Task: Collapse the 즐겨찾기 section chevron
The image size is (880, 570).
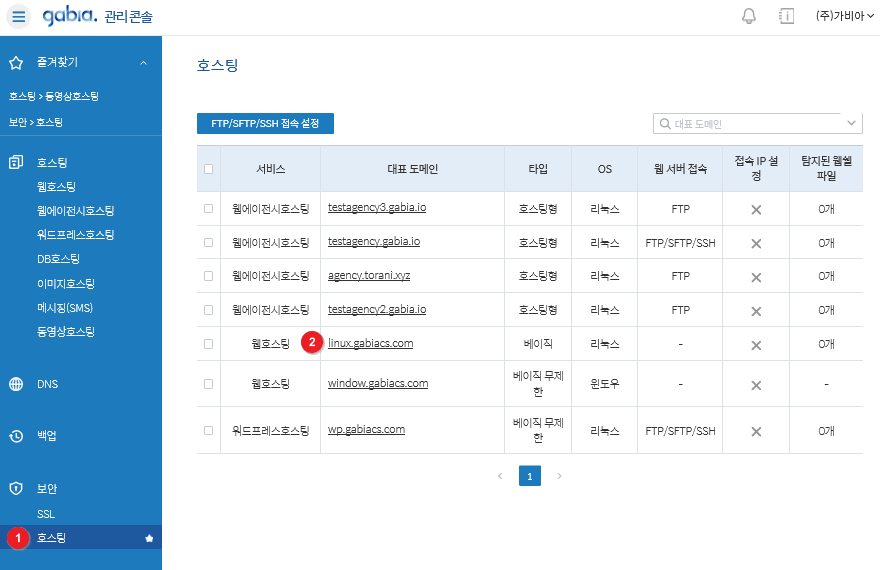Action: click(x=144, y=63)
